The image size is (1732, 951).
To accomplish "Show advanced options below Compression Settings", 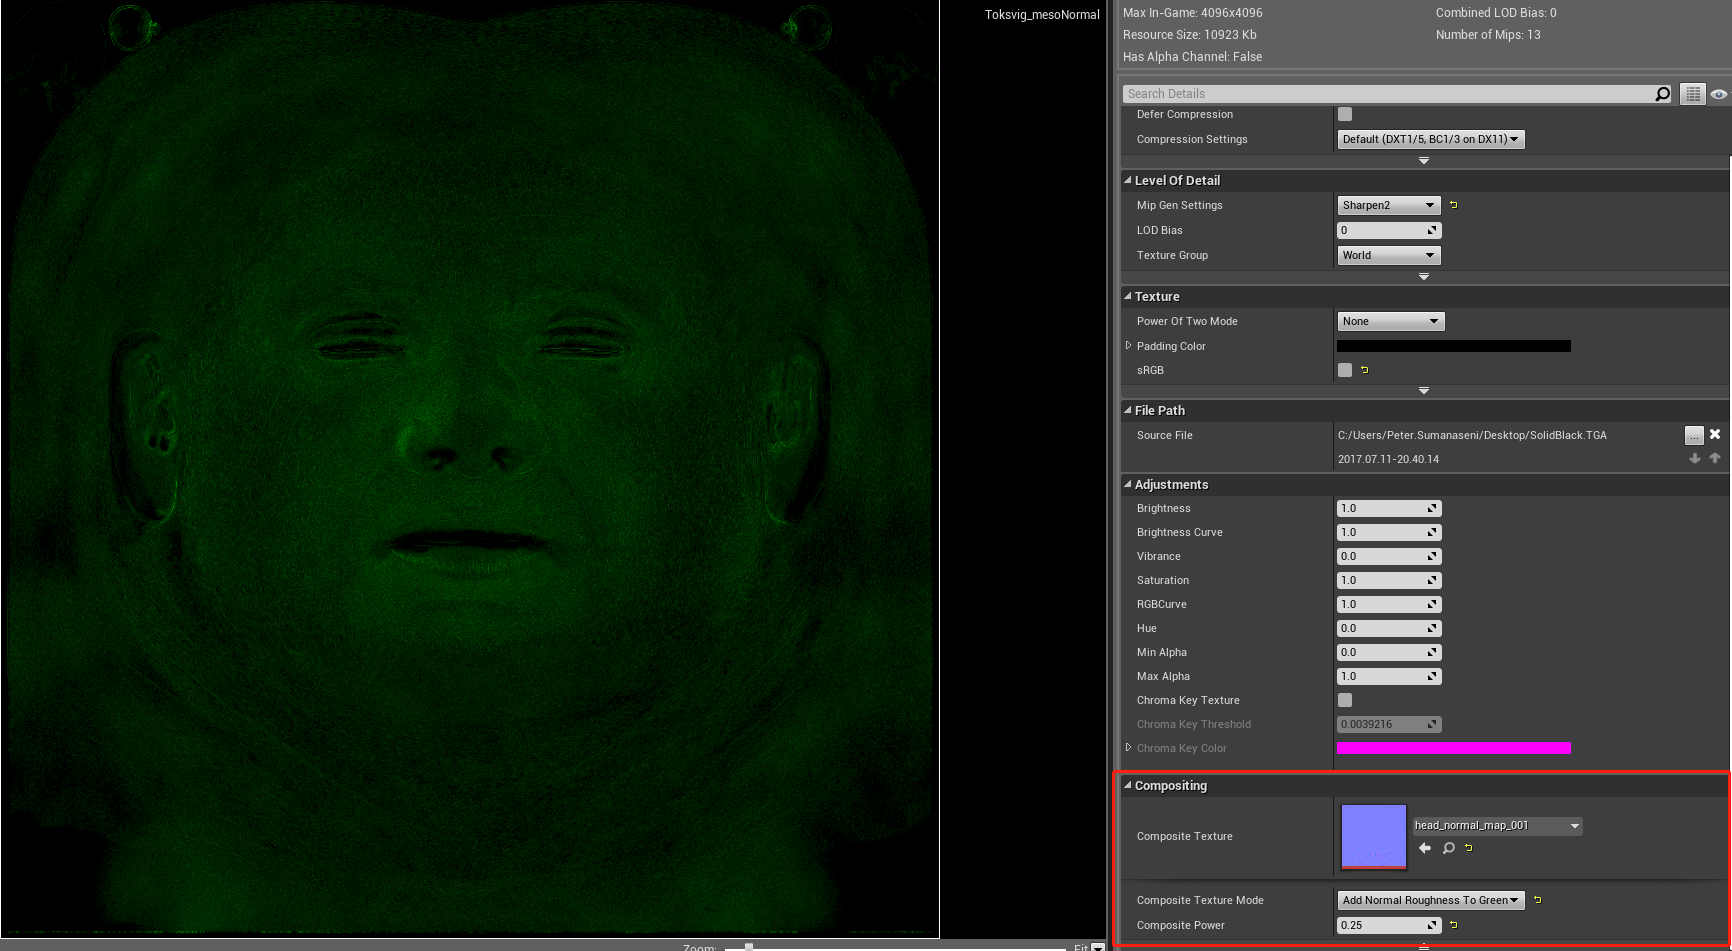I will pos(1424,160).
